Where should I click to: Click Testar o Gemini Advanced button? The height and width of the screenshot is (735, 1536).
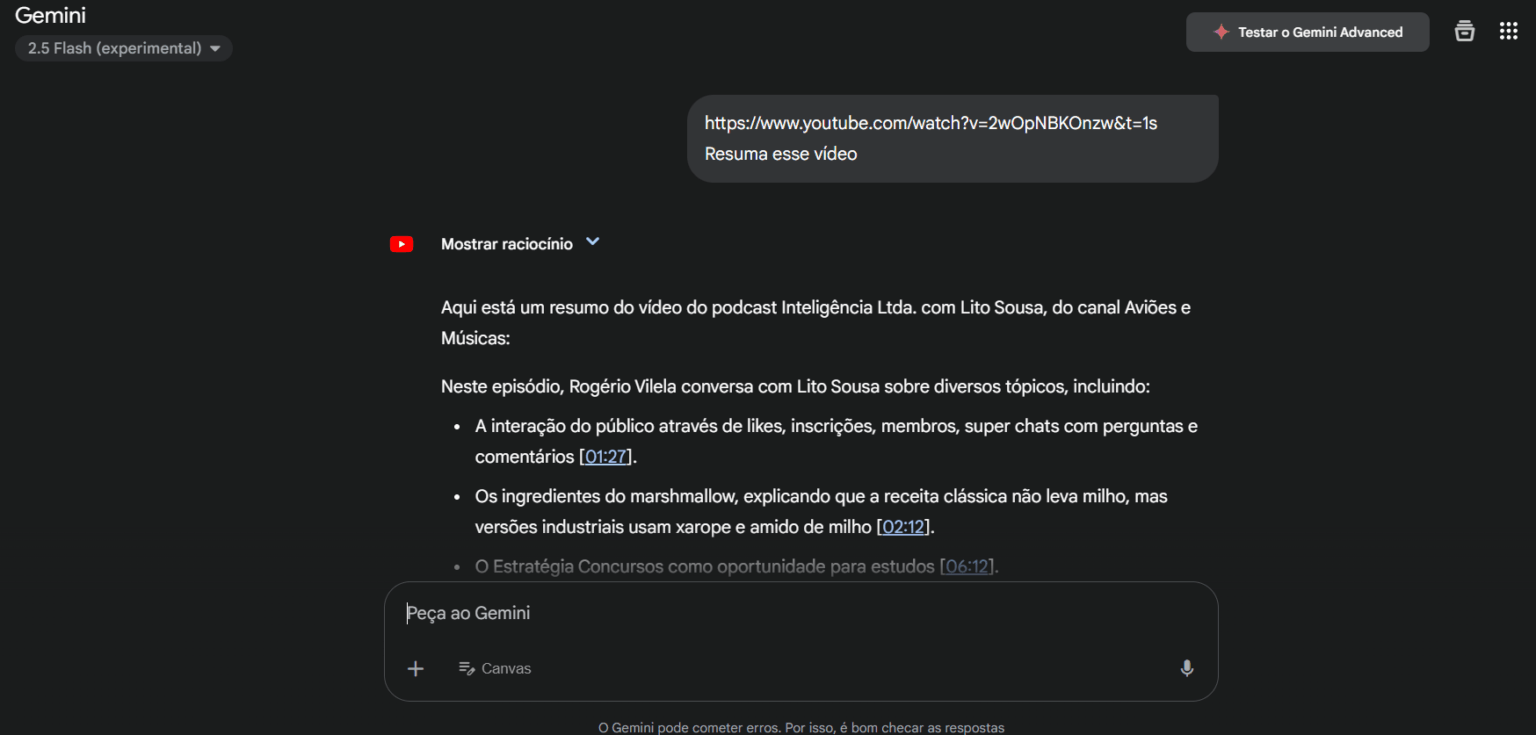1308,32
